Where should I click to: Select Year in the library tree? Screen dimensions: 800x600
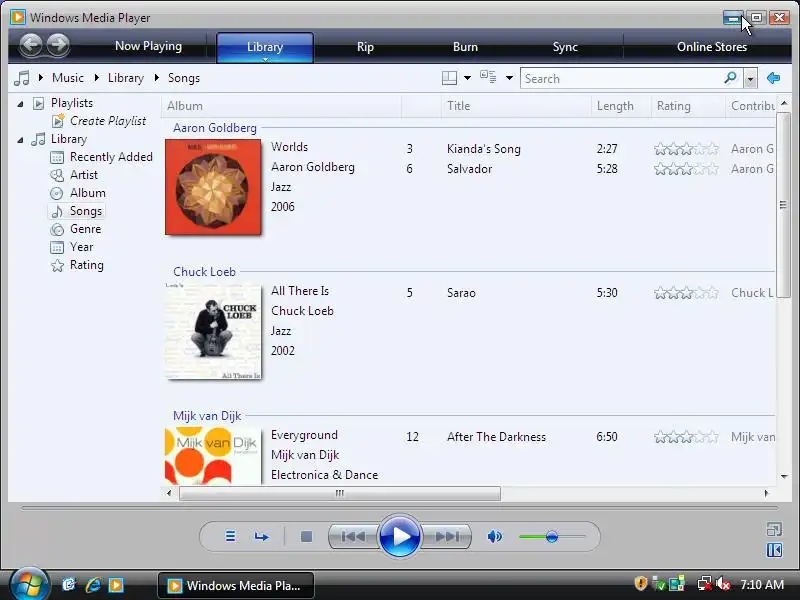pyautogui.click(x=82, y=247)
